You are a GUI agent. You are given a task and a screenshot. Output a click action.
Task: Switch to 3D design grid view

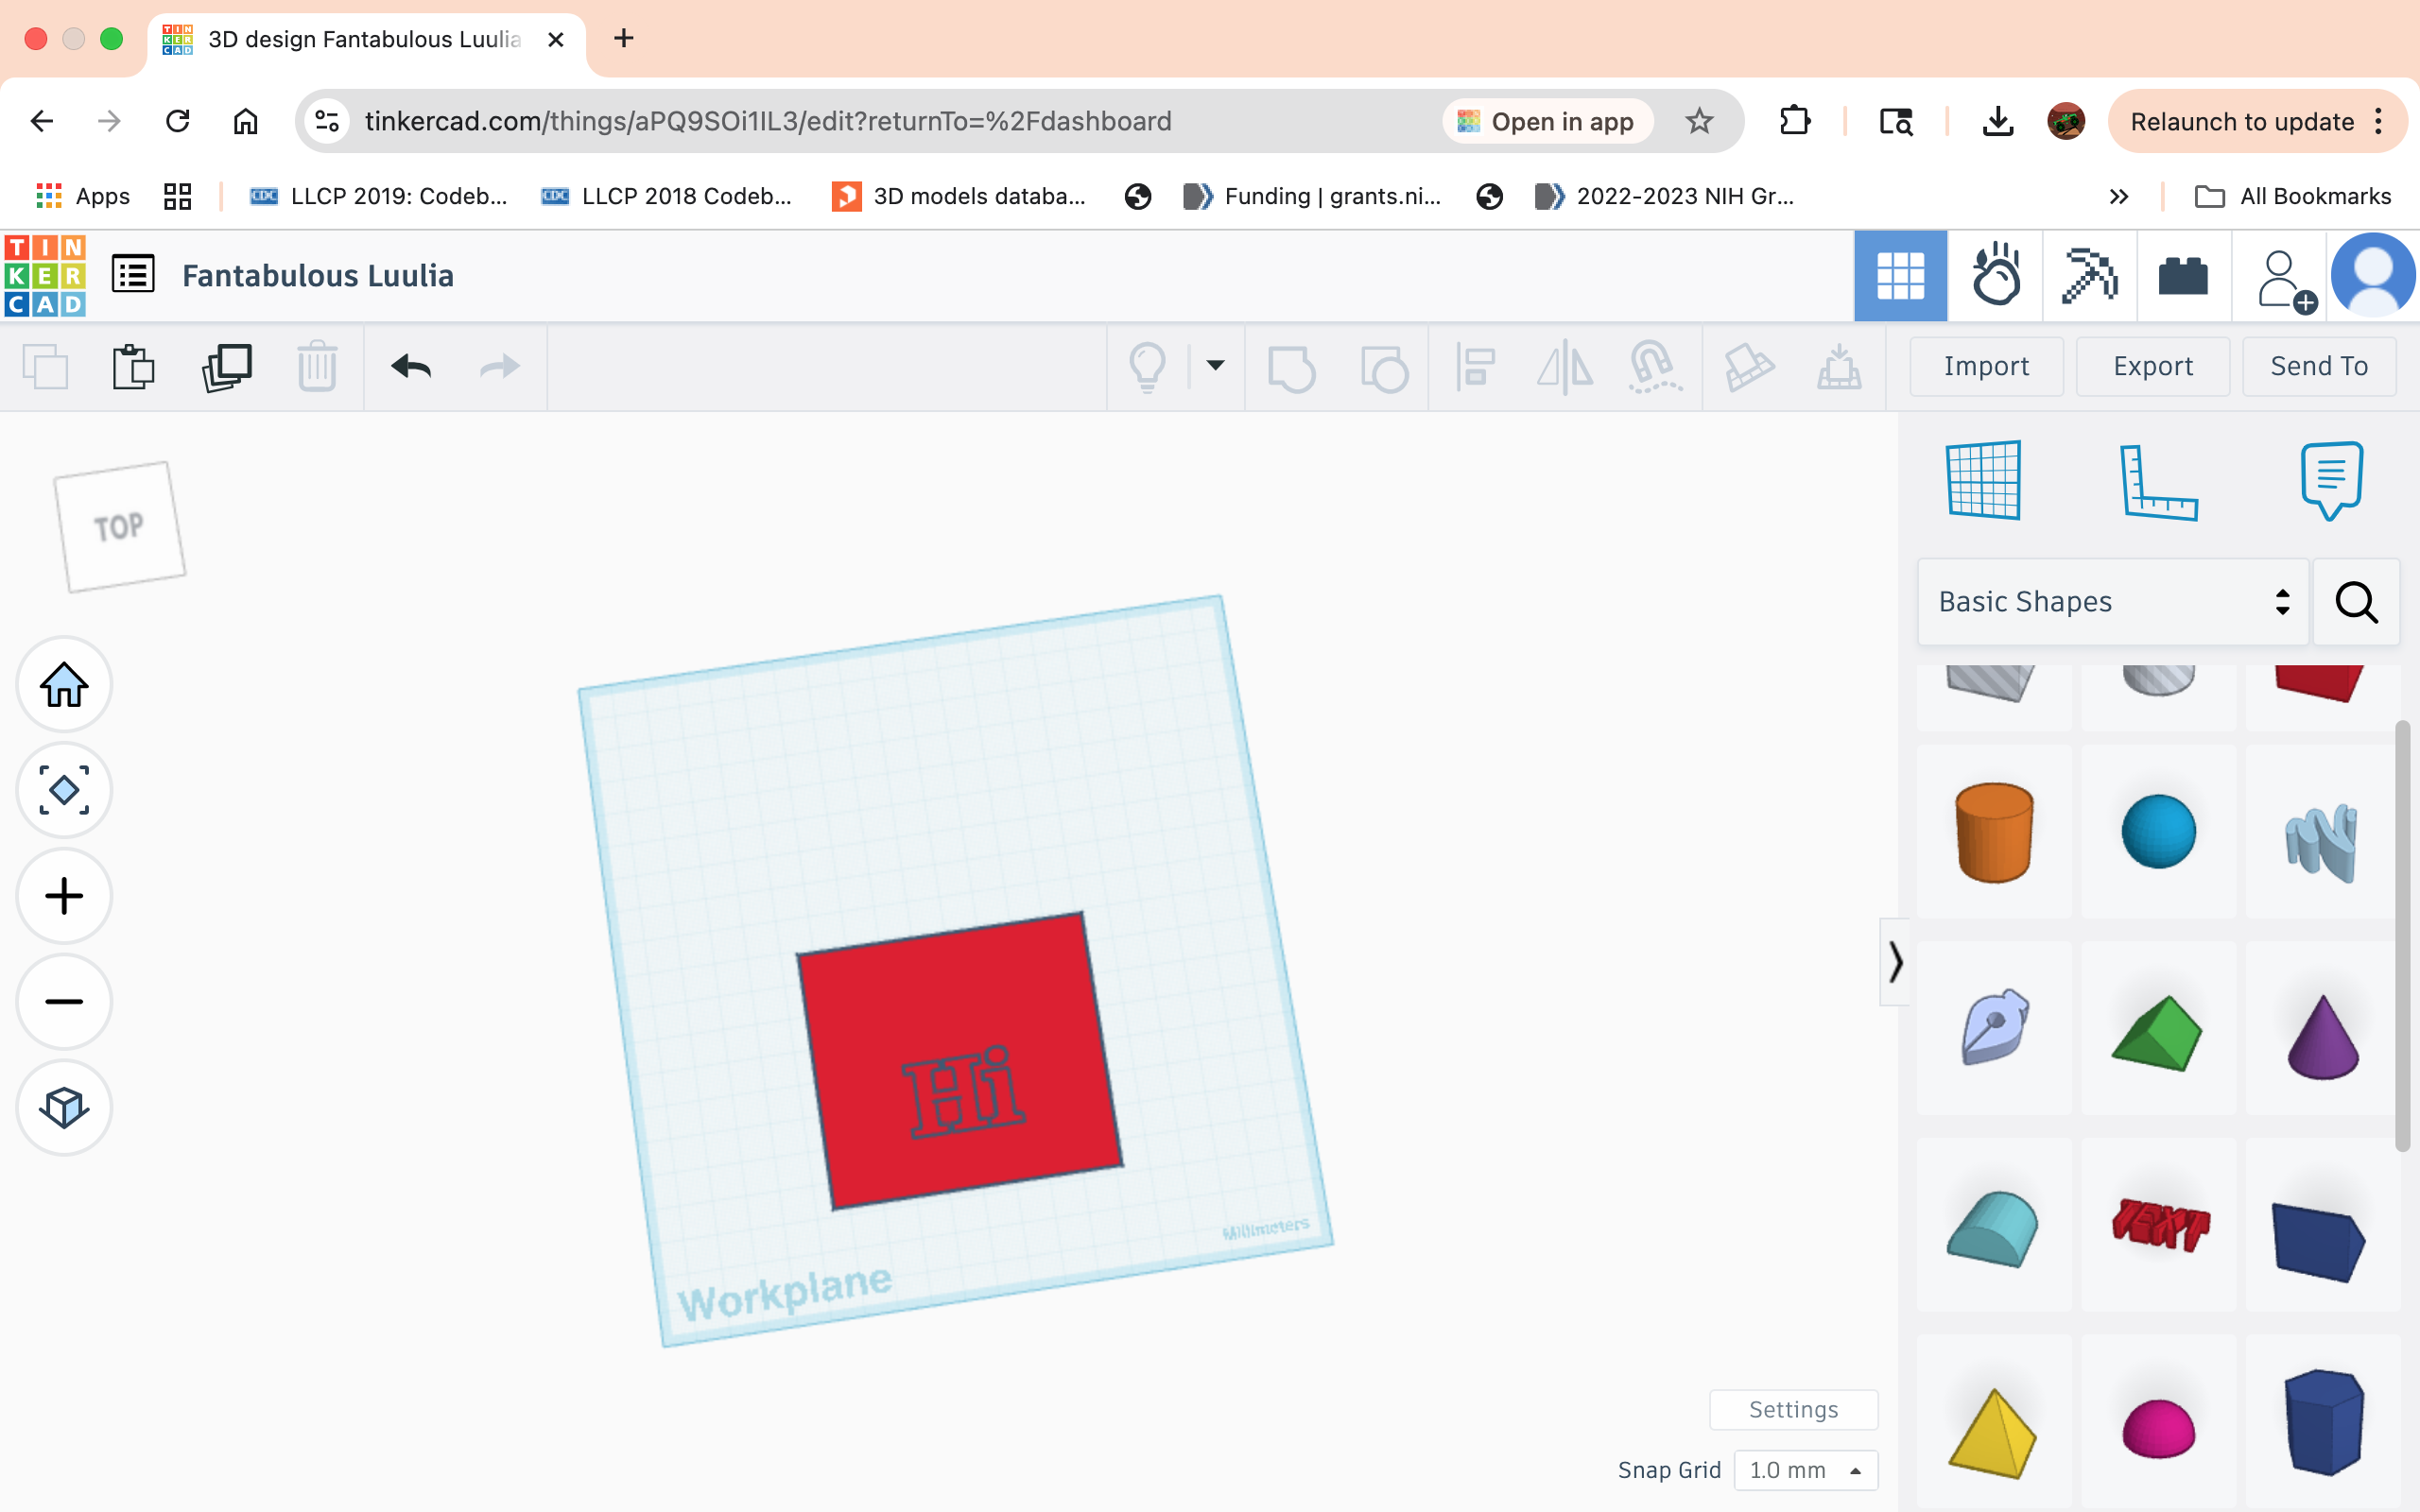click(x=1900, y=276)
